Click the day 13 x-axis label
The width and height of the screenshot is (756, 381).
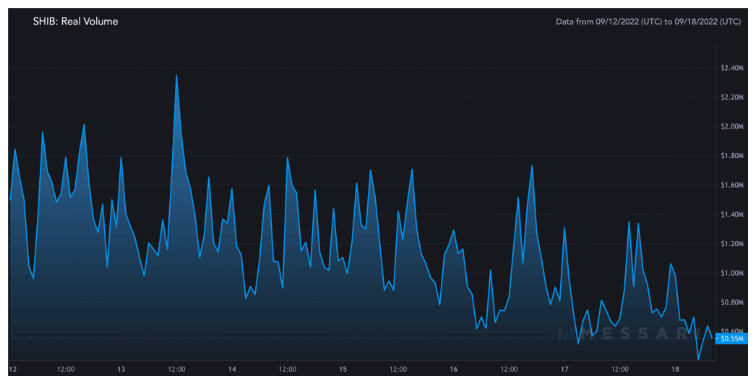coord(121,370)
